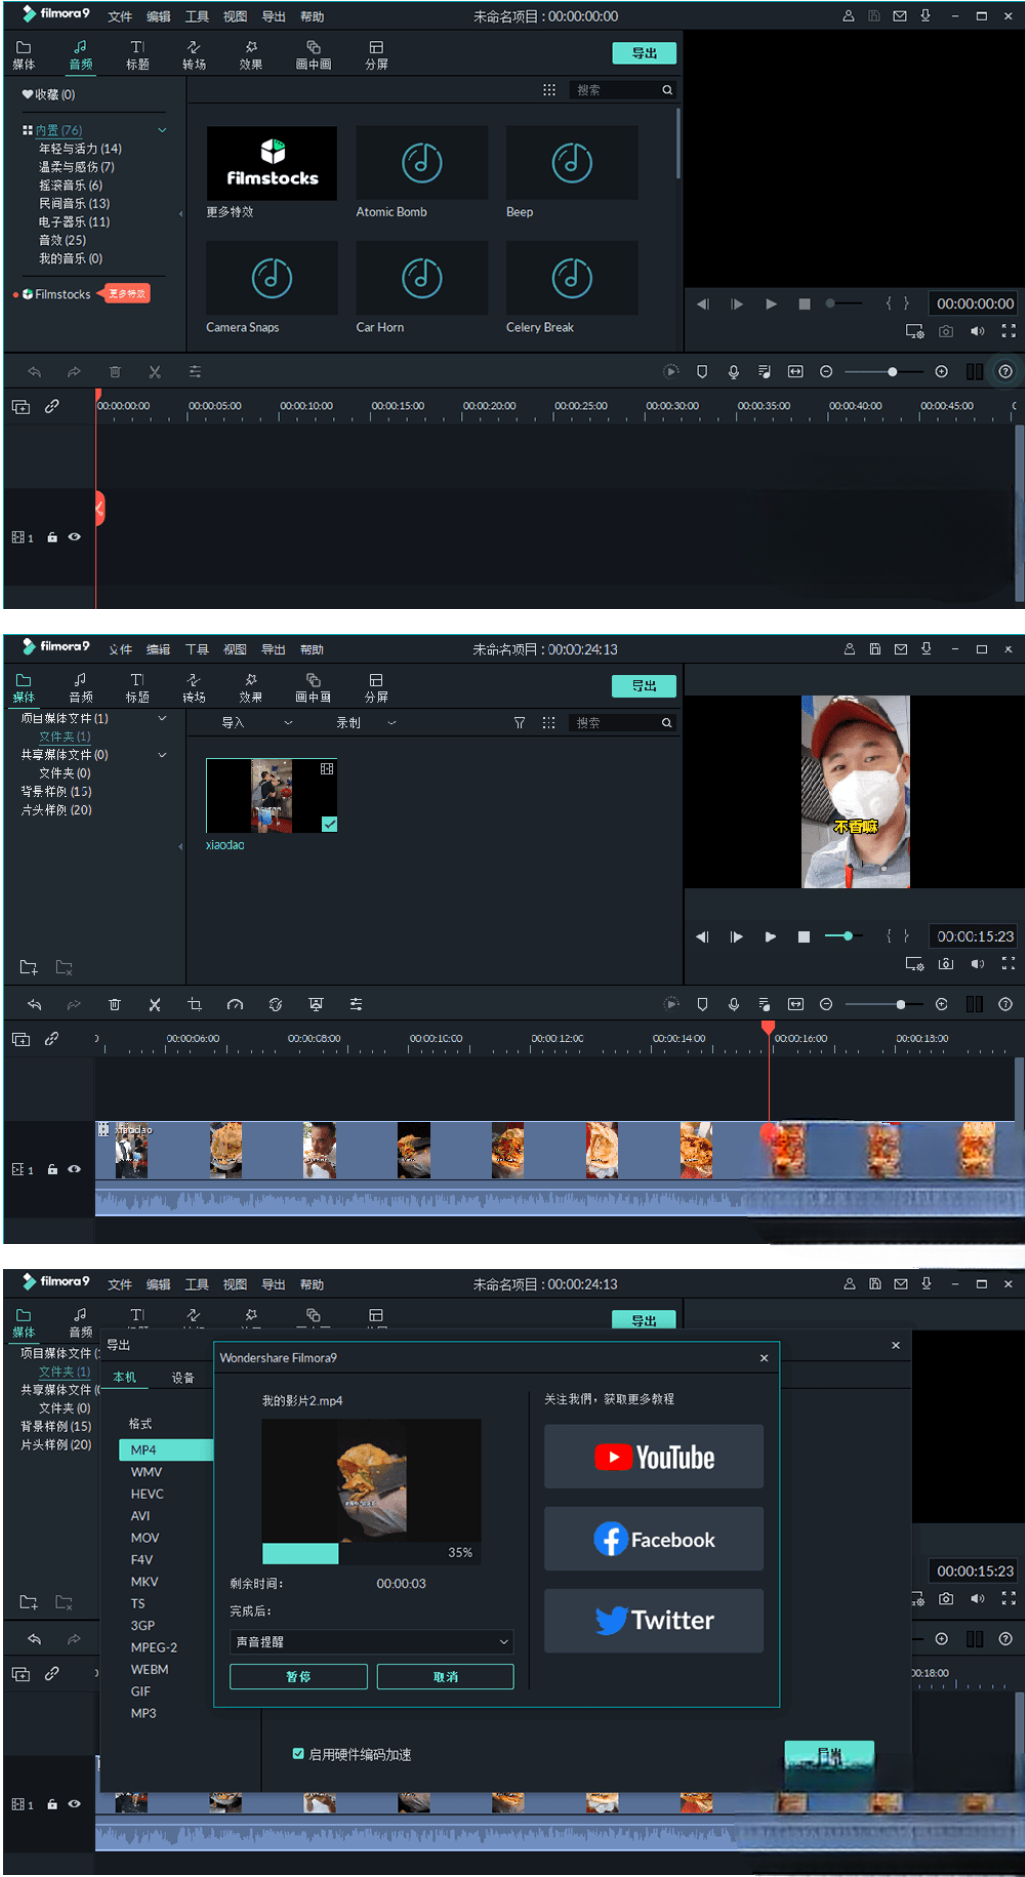Enter fullscreen preview in the top window
The height and width of the screenshot is (1877, 1025).
pyautogui.click(x=1008, y=331)
